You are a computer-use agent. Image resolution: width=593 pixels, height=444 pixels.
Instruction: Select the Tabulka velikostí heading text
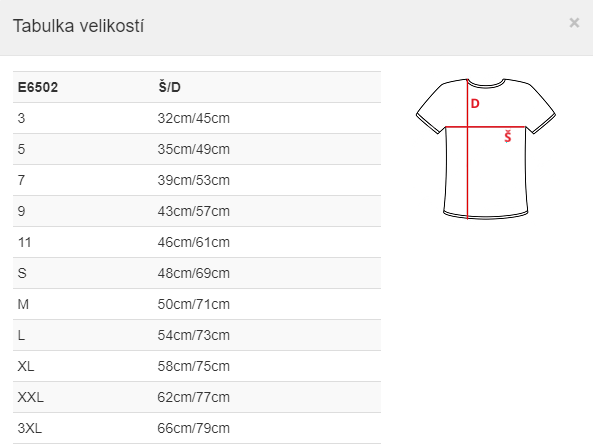(78, 26)
